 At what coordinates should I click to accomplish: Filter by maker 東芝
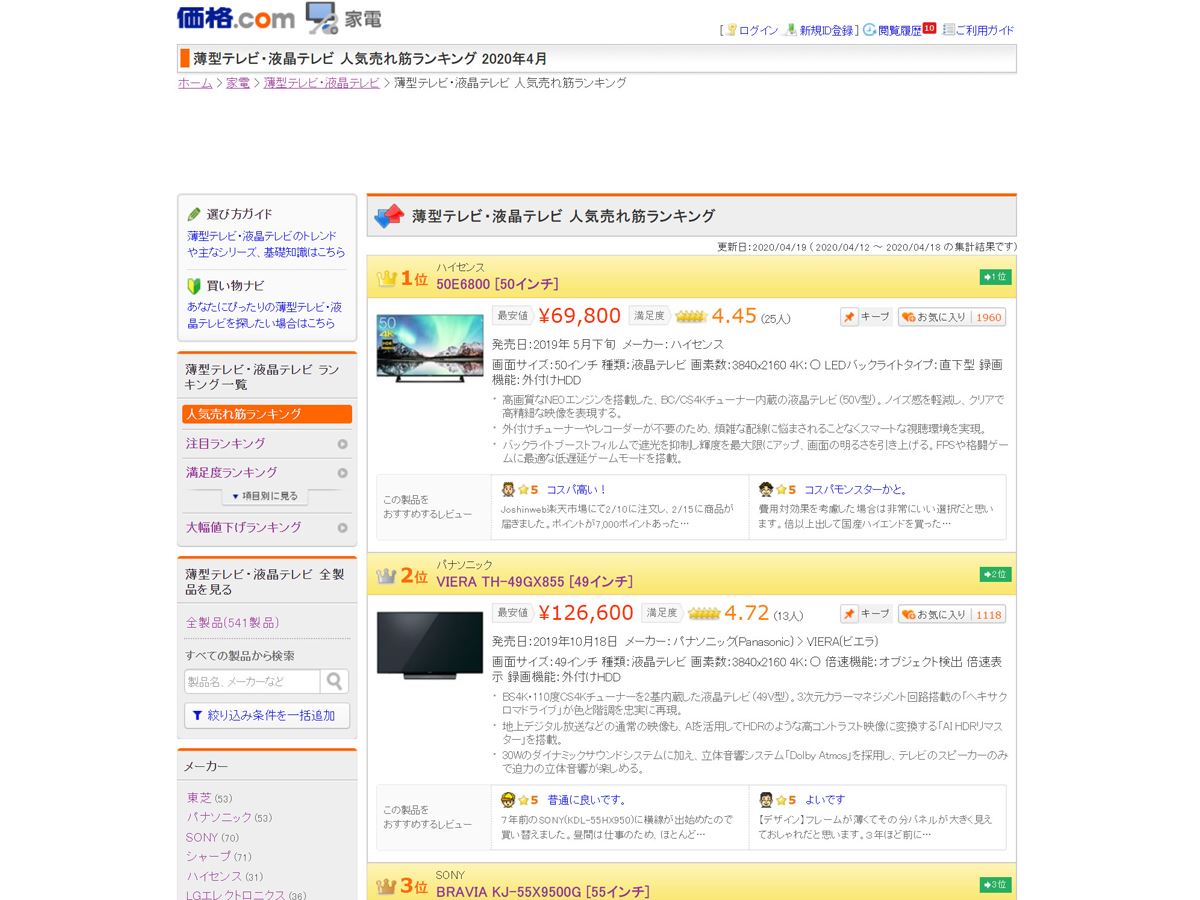tap(199, 798)
